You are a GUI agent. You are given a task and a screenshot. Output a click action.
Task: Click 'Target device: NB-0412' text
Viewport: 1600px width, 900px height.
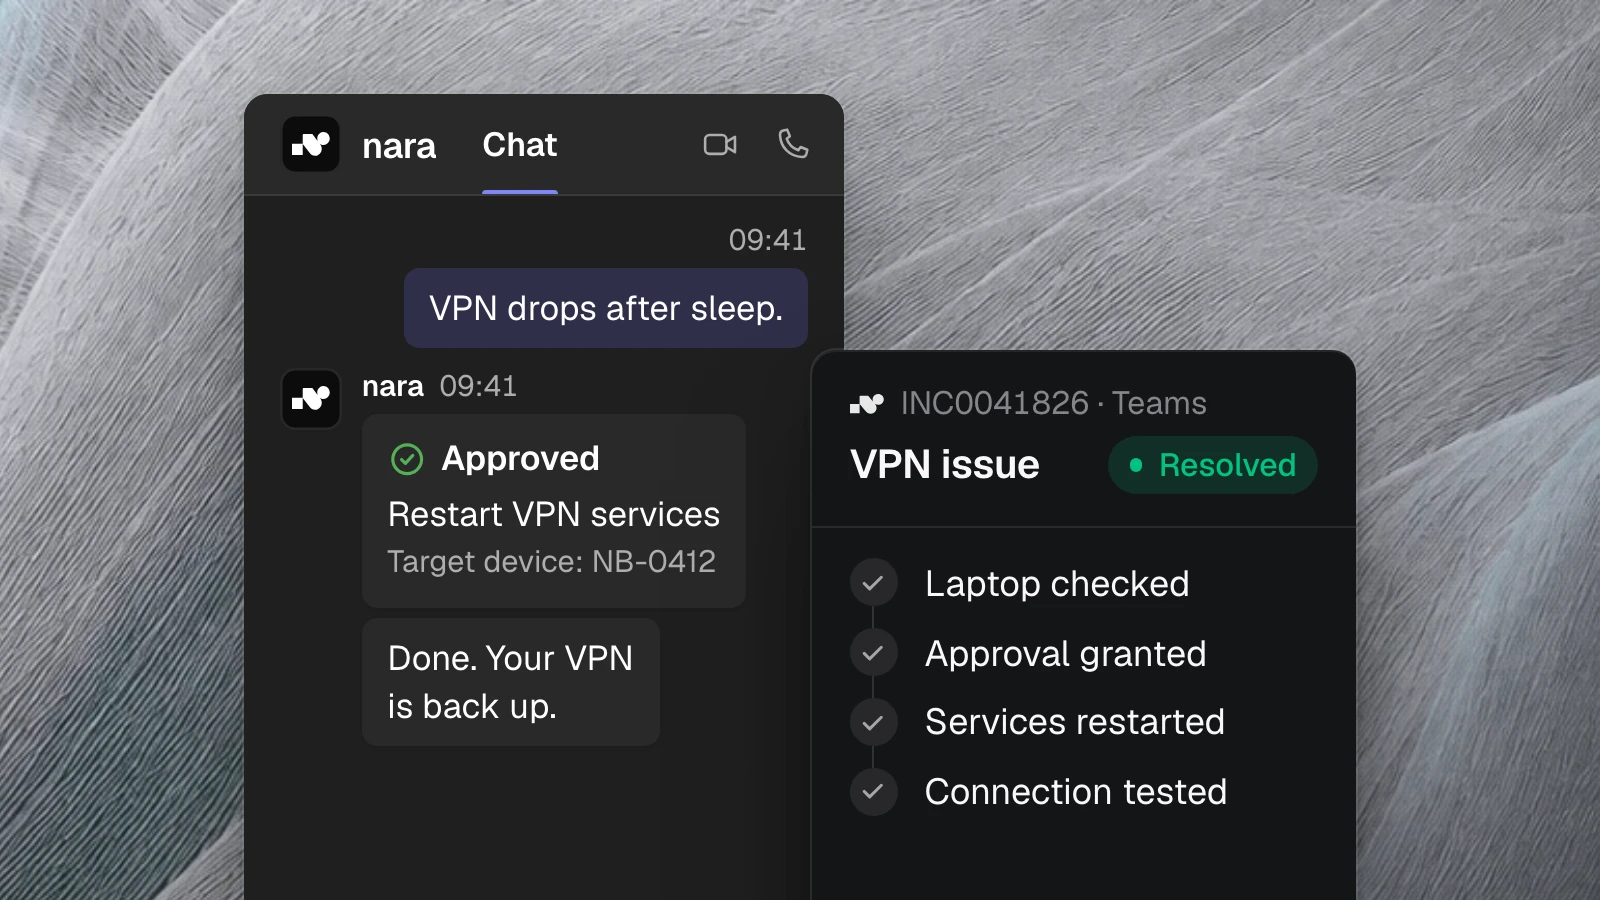click(x=552, y=562)
